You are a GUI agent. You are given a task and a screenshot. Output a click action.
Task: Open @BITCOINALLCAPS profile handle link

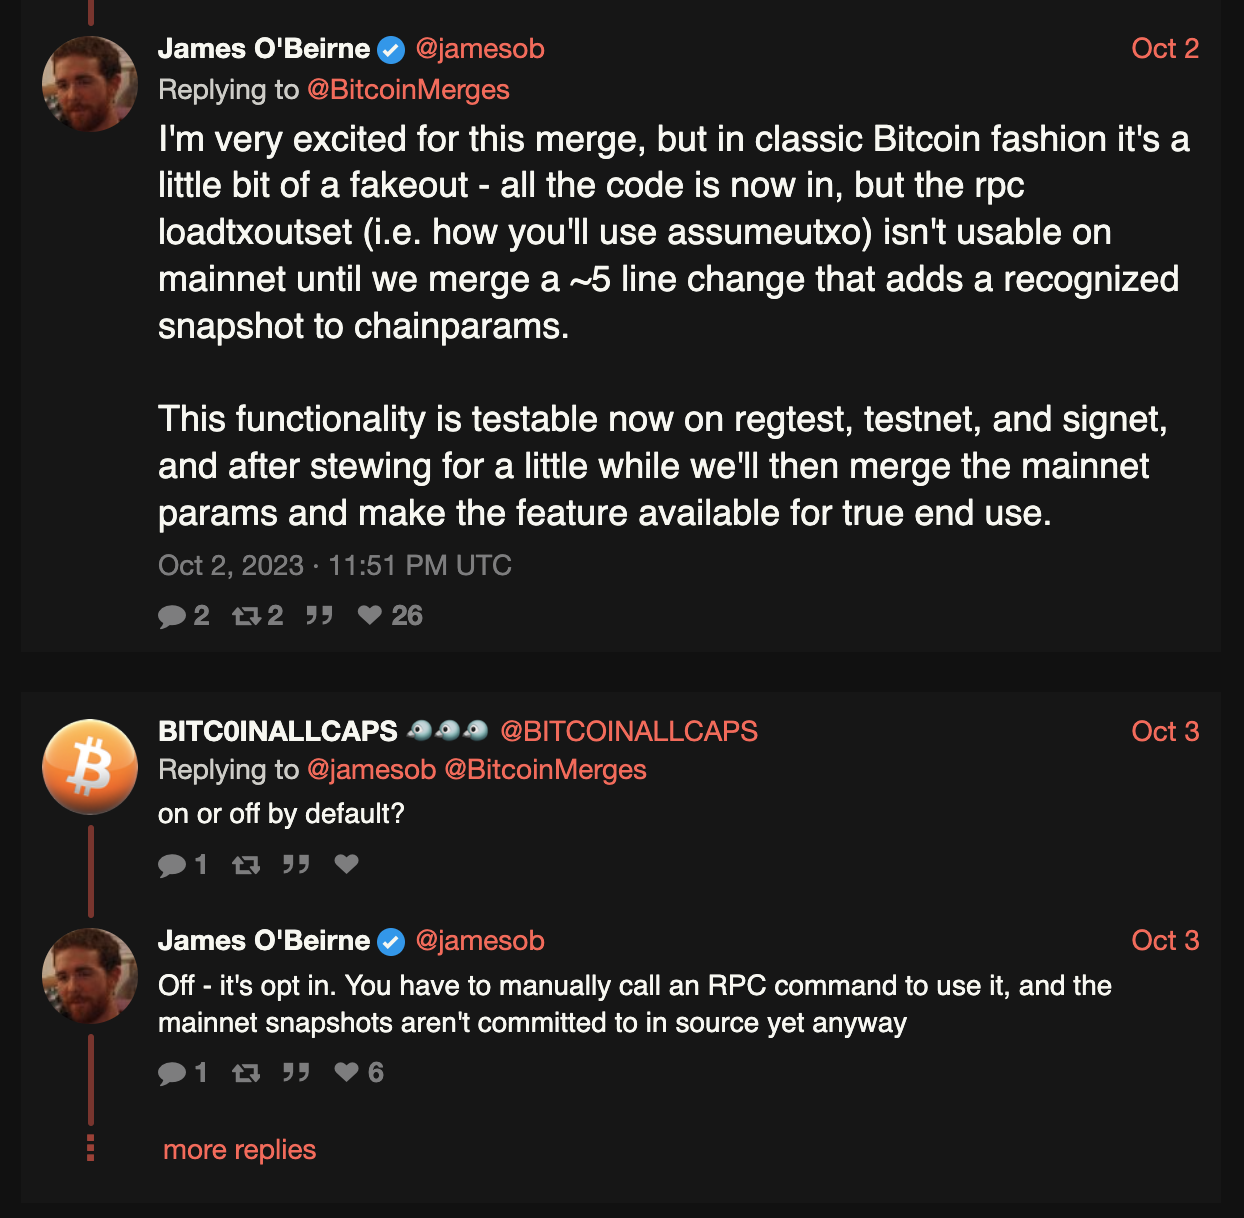click(x=628, y=731)
